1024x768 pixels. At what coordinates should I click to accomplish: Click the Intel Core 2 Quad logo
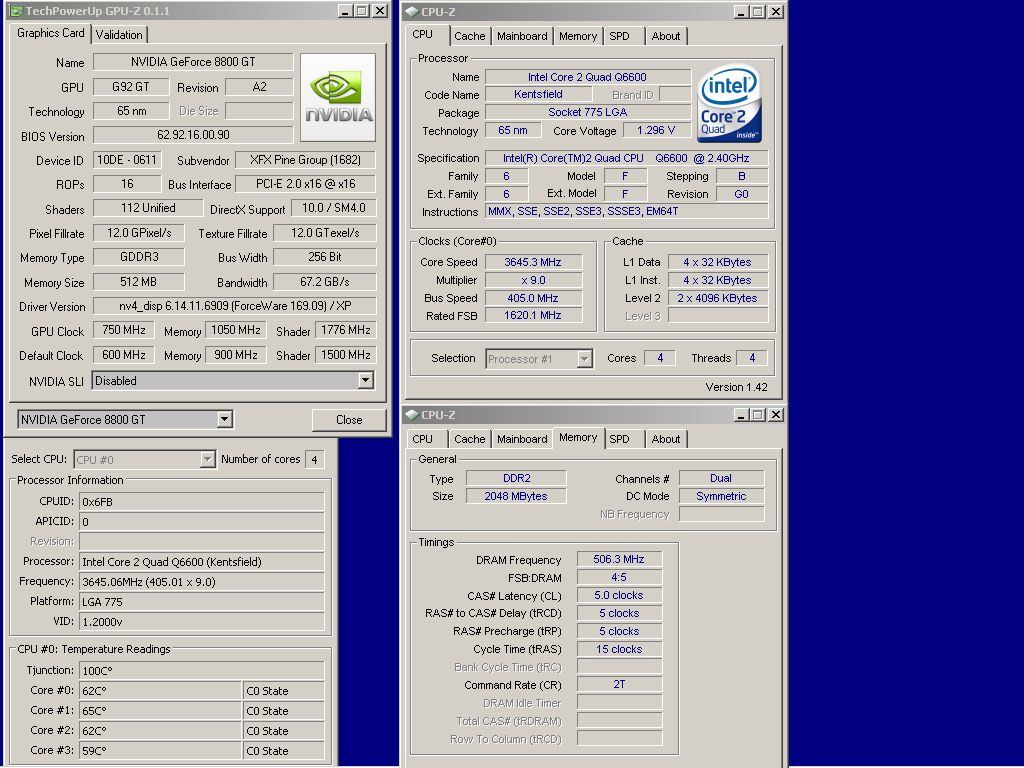coord(729,103)
